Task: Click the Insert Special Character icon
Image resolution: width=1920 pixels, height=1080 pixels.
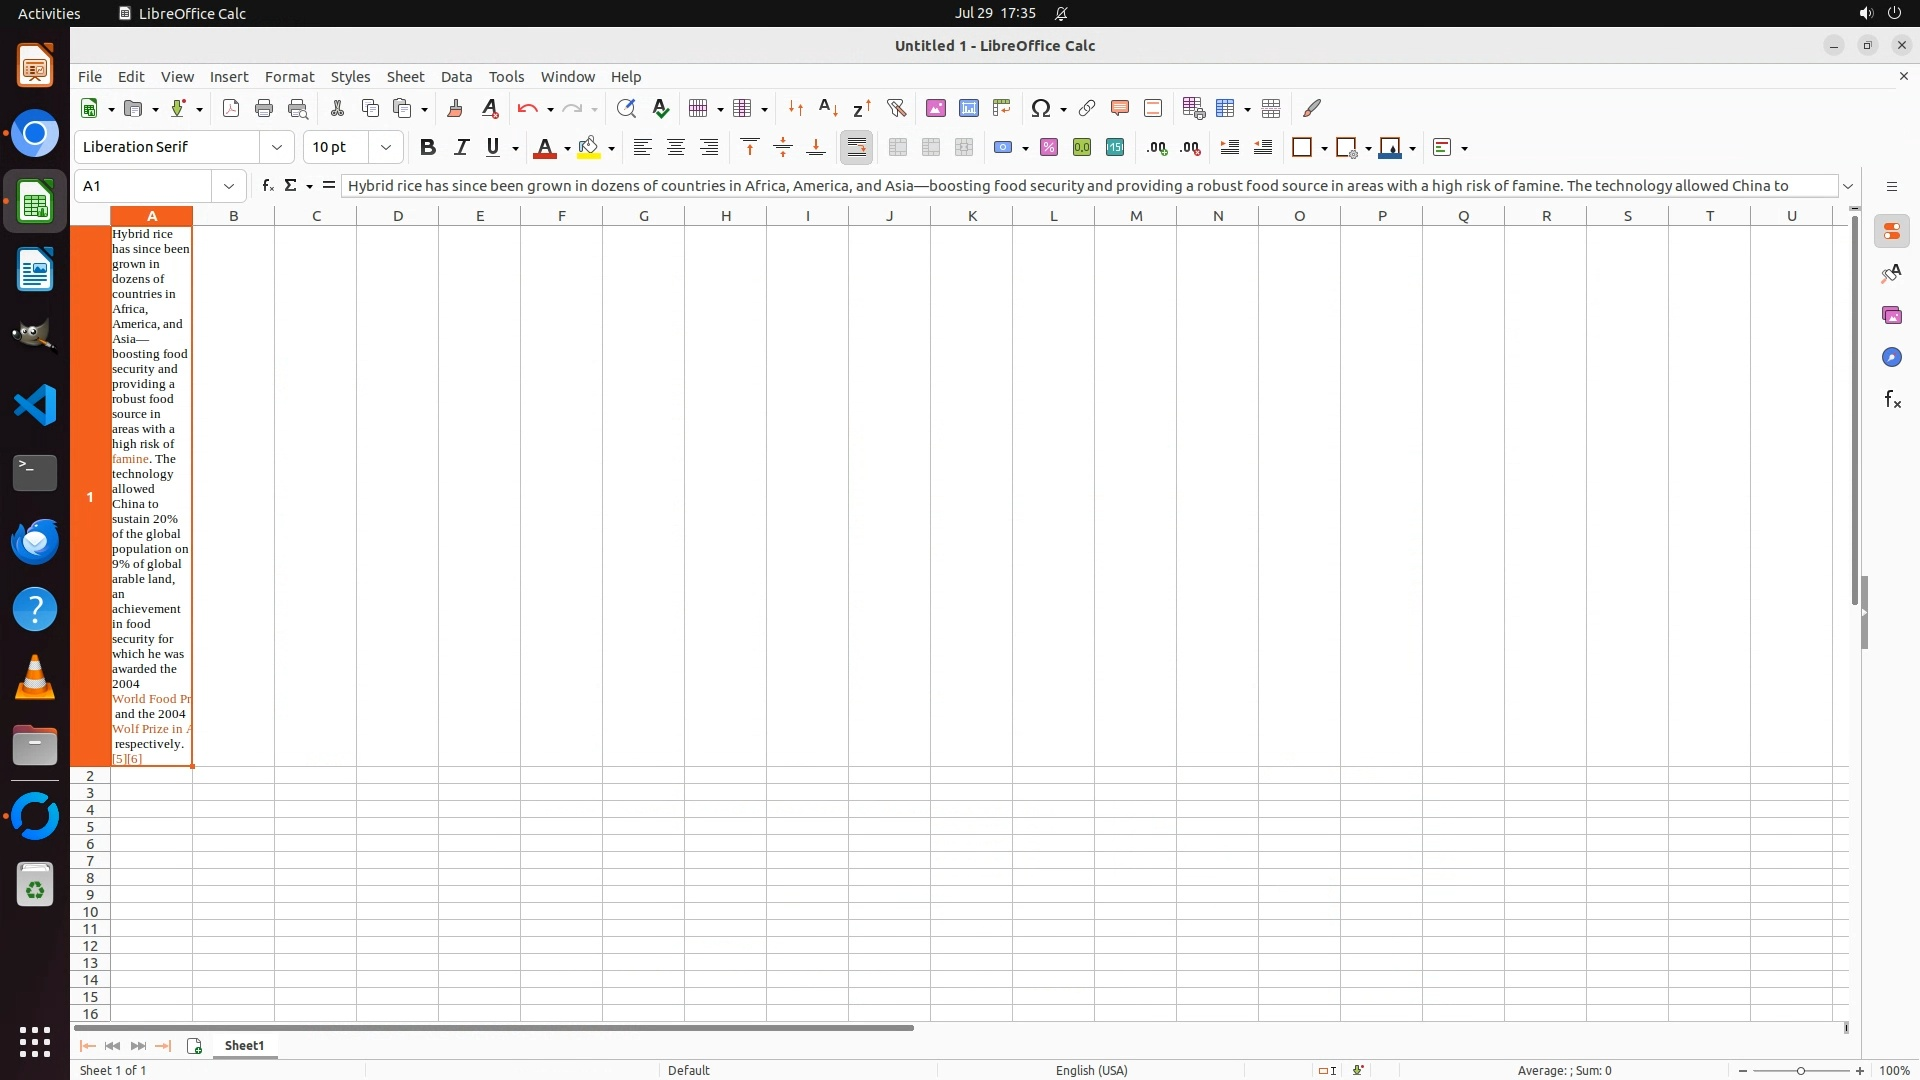Action: pos(1041,108)
